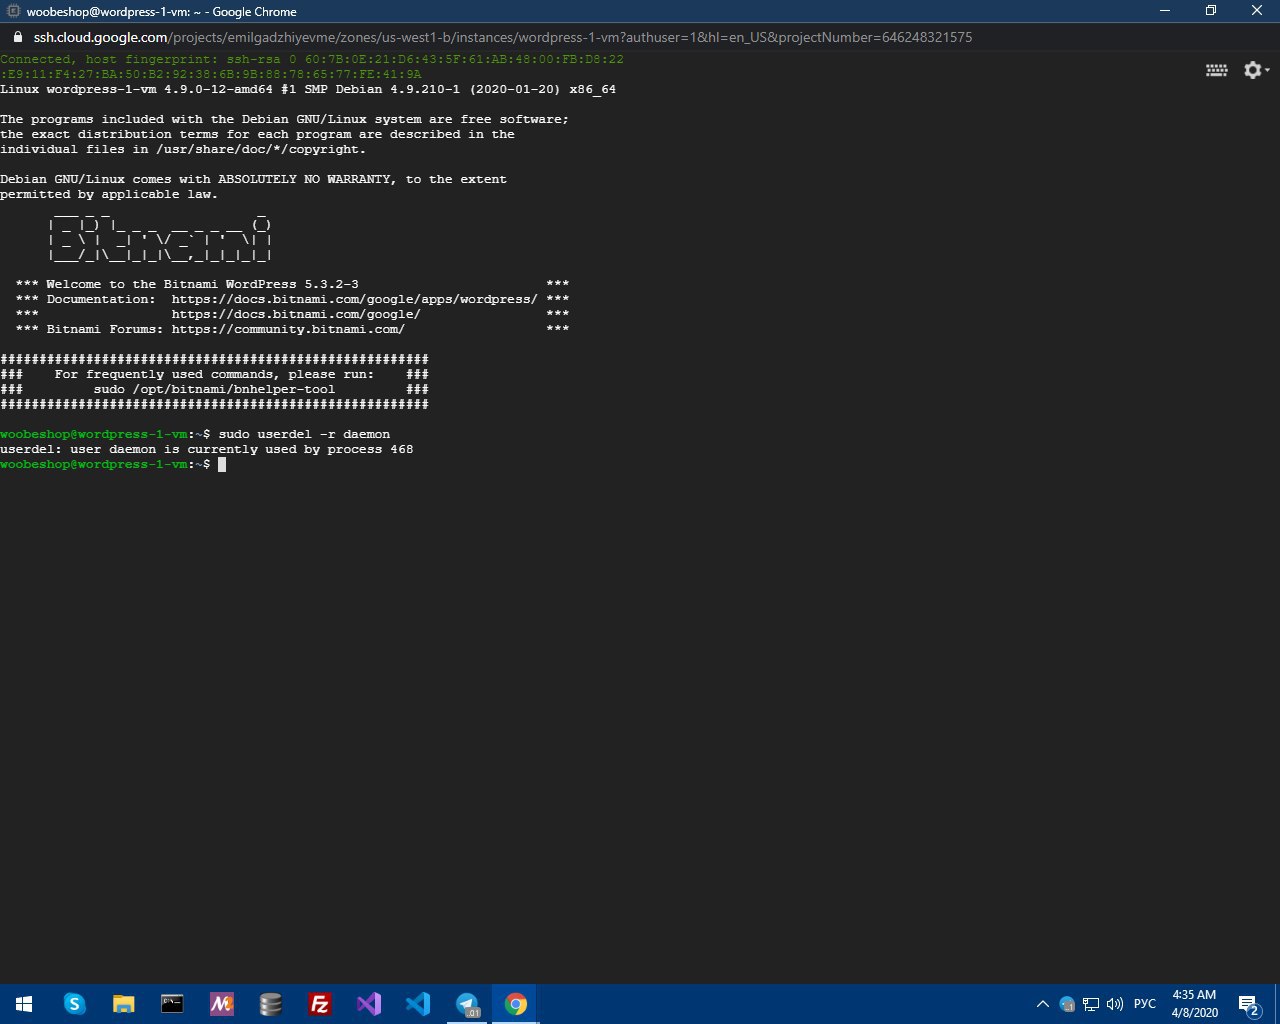Open Visual Studio Code from the taskbar
The width and height of the screenshot is (1280, 1024).
(x=417, y=1004)
